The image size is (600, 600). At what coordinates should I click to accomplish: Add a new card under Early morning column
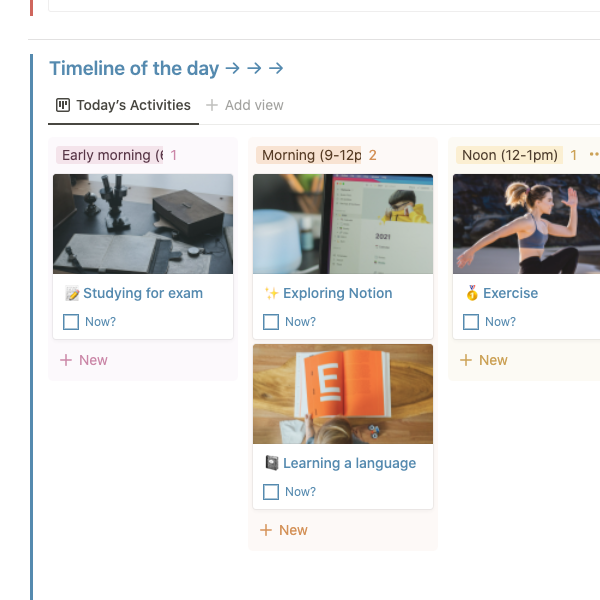tap(84, 360)
